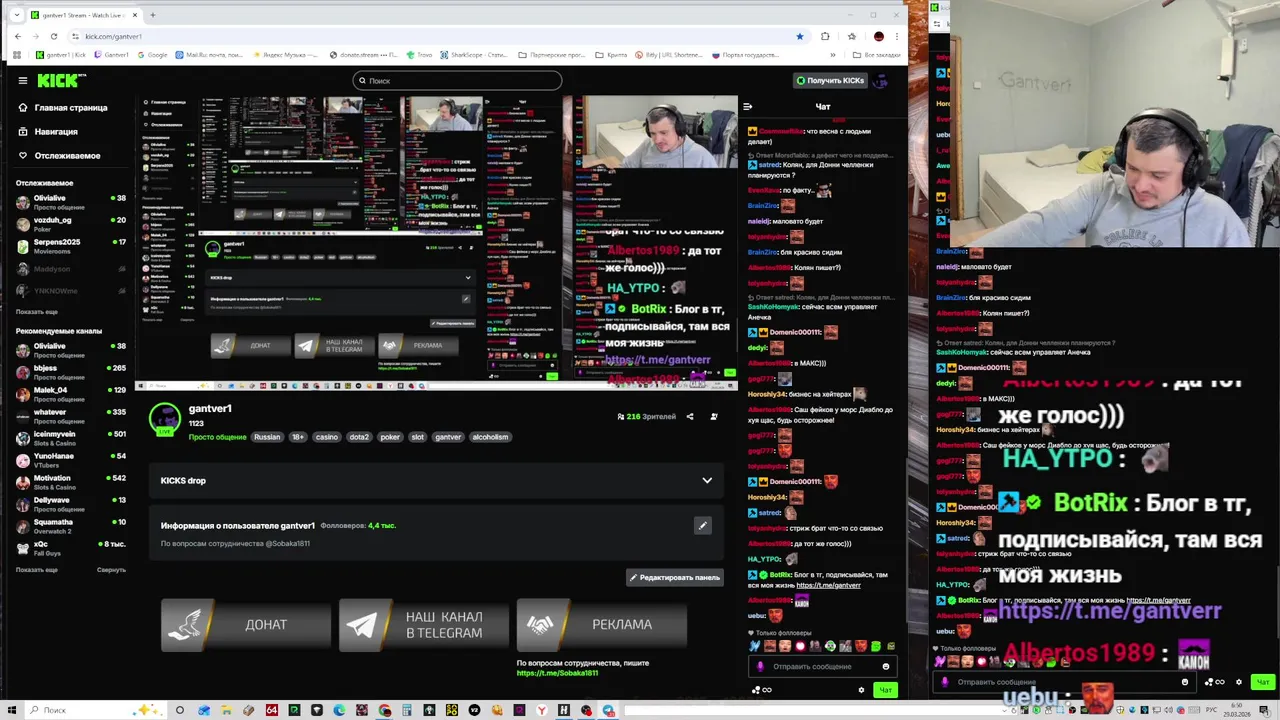Open the Крипта bookmarks folder
Image resolution: width=1280 pixels, height=720 pixels.
(x=611, y=55)
